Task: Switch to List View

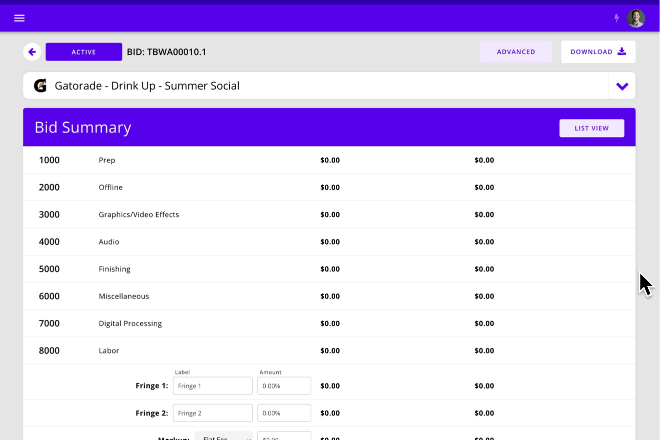Action: 591,128
